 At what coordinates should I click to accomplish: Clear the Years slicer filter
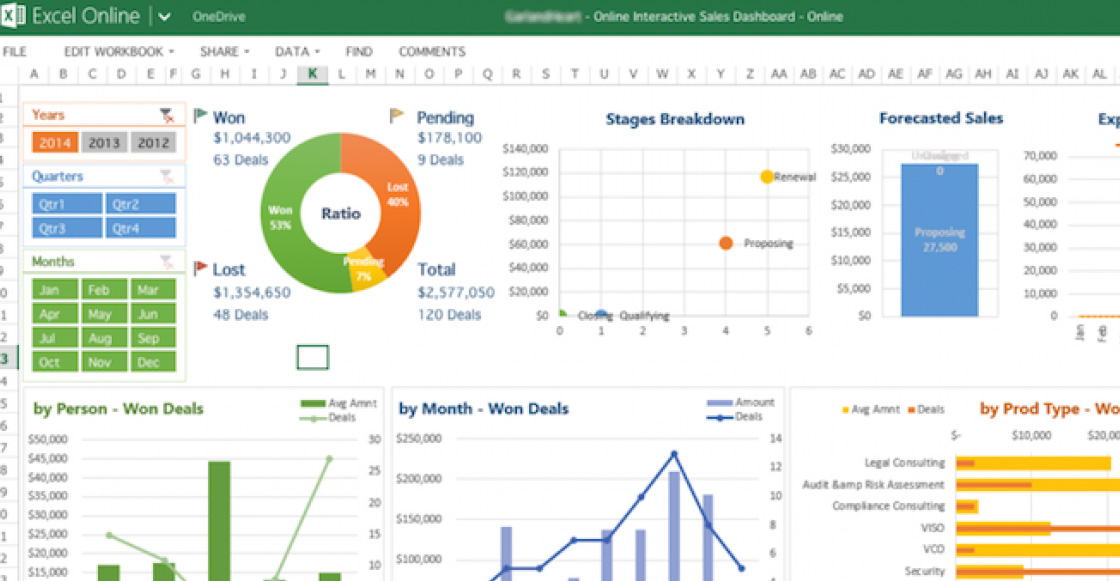(x=167, y=115)
